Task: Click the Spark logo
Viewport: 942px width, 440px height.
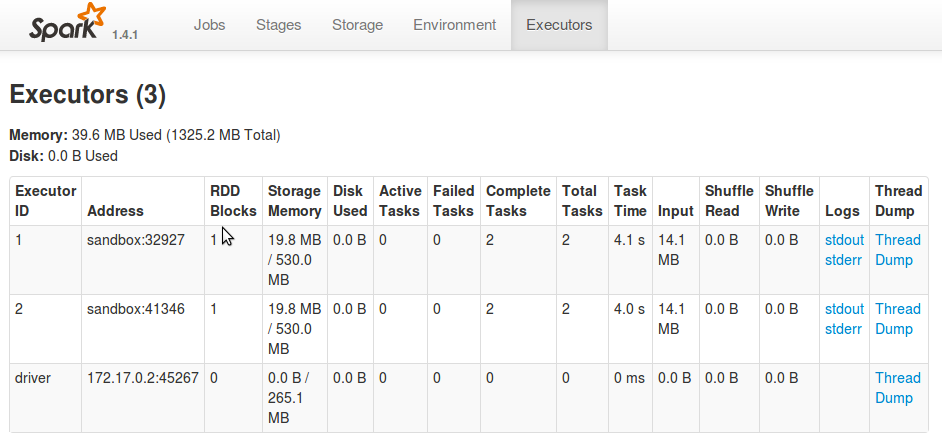Action: tap(66, 24)
